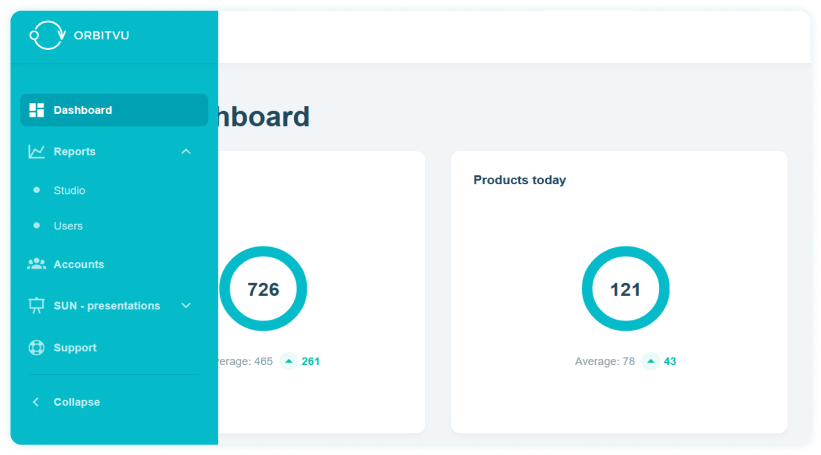Click the Average: 78 text

coord(605,361)
